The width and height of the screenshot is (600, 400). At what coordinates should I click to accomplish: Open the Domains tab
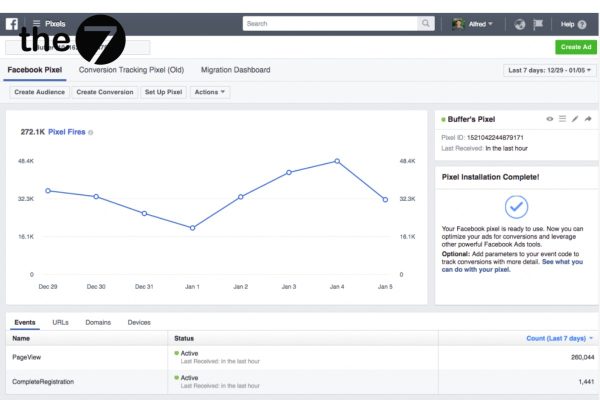coord(98,322)
